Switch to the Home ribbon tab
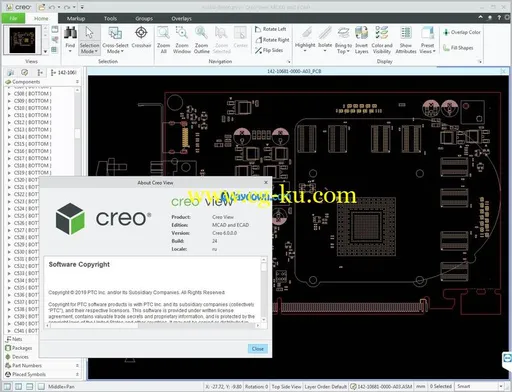This screenshot has height=392, width=512. point(41,18)
